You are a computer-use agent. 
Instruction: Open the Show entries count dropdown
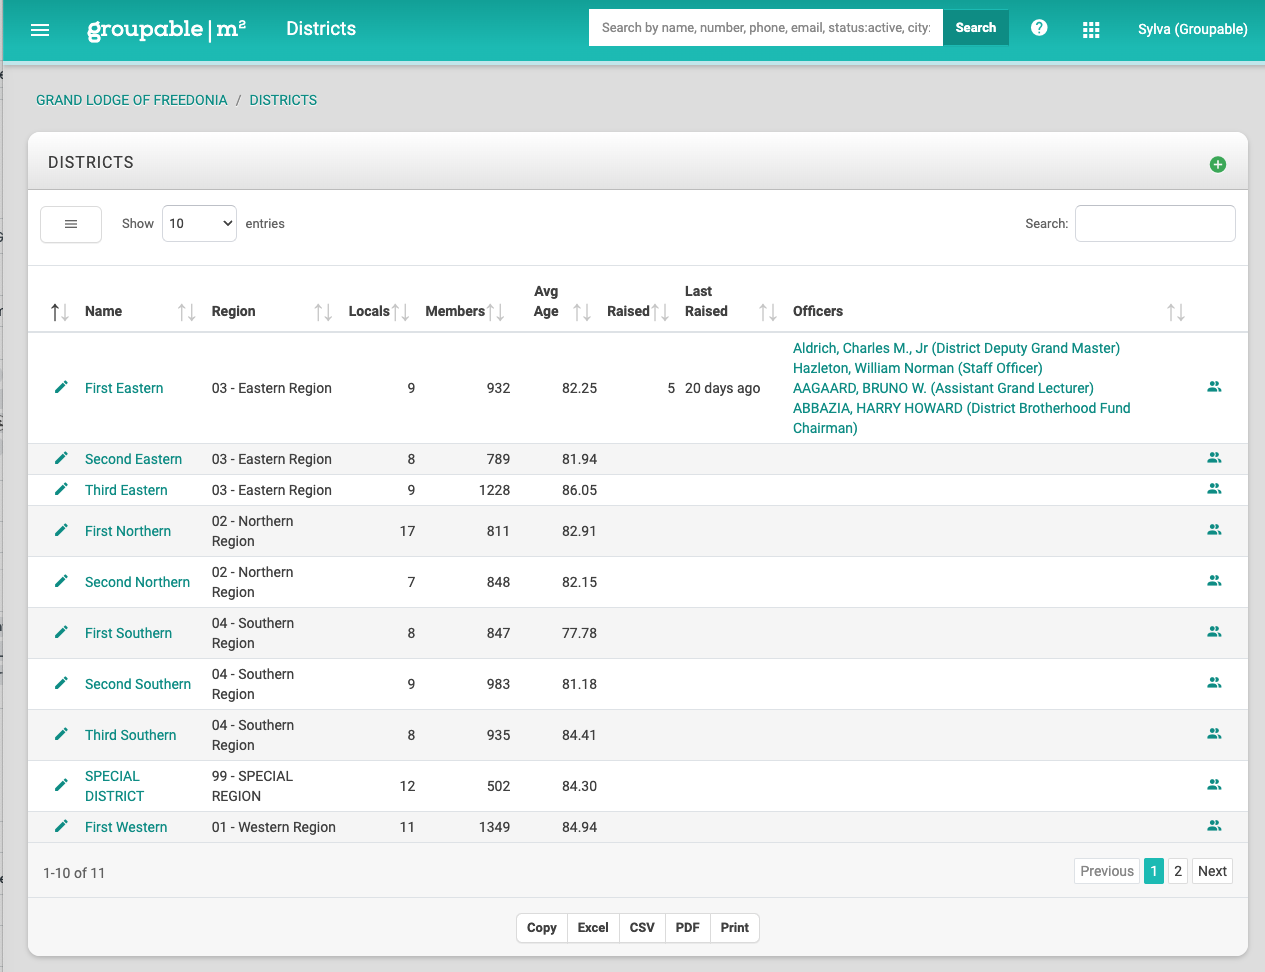coord(199,224)
